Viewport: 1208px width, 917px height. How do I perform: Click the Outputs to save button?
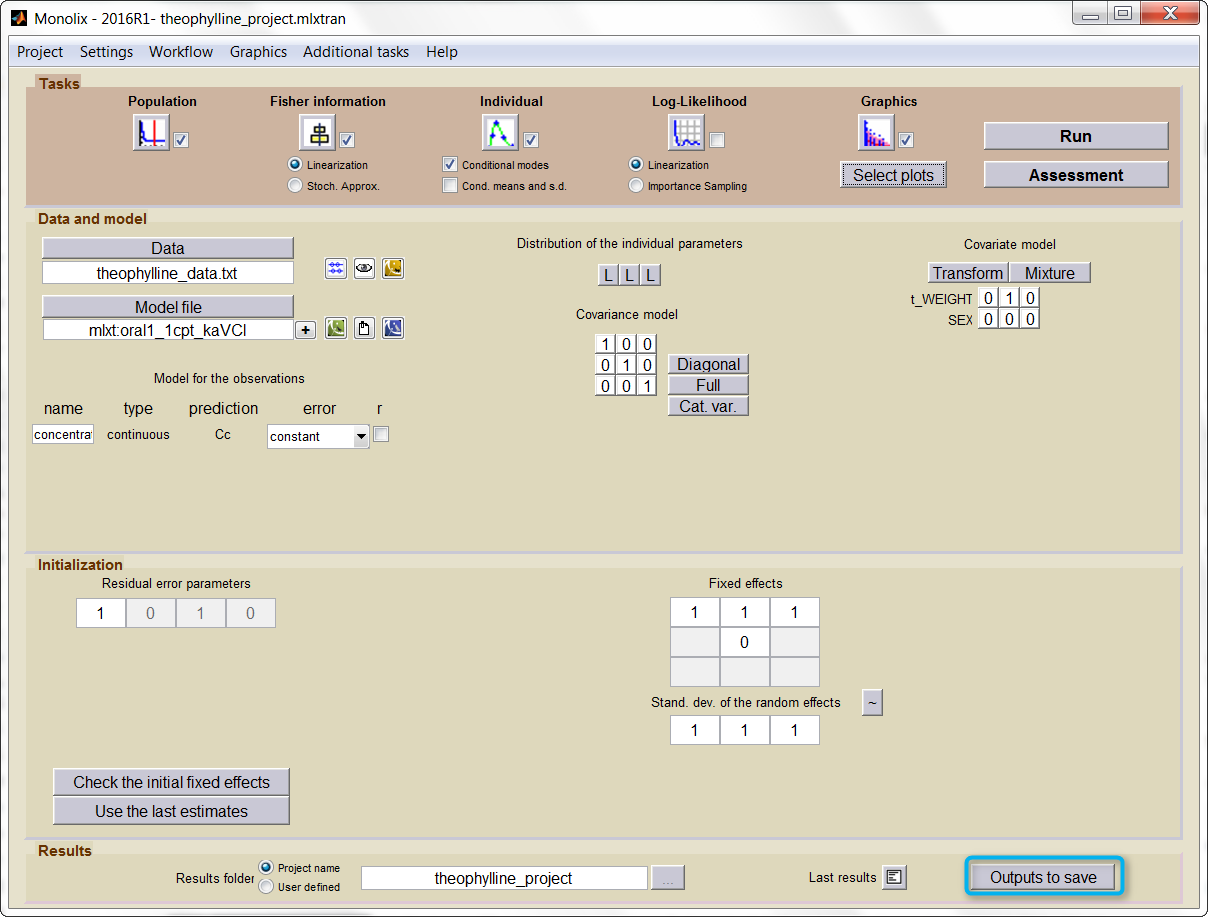[1044, 877]
